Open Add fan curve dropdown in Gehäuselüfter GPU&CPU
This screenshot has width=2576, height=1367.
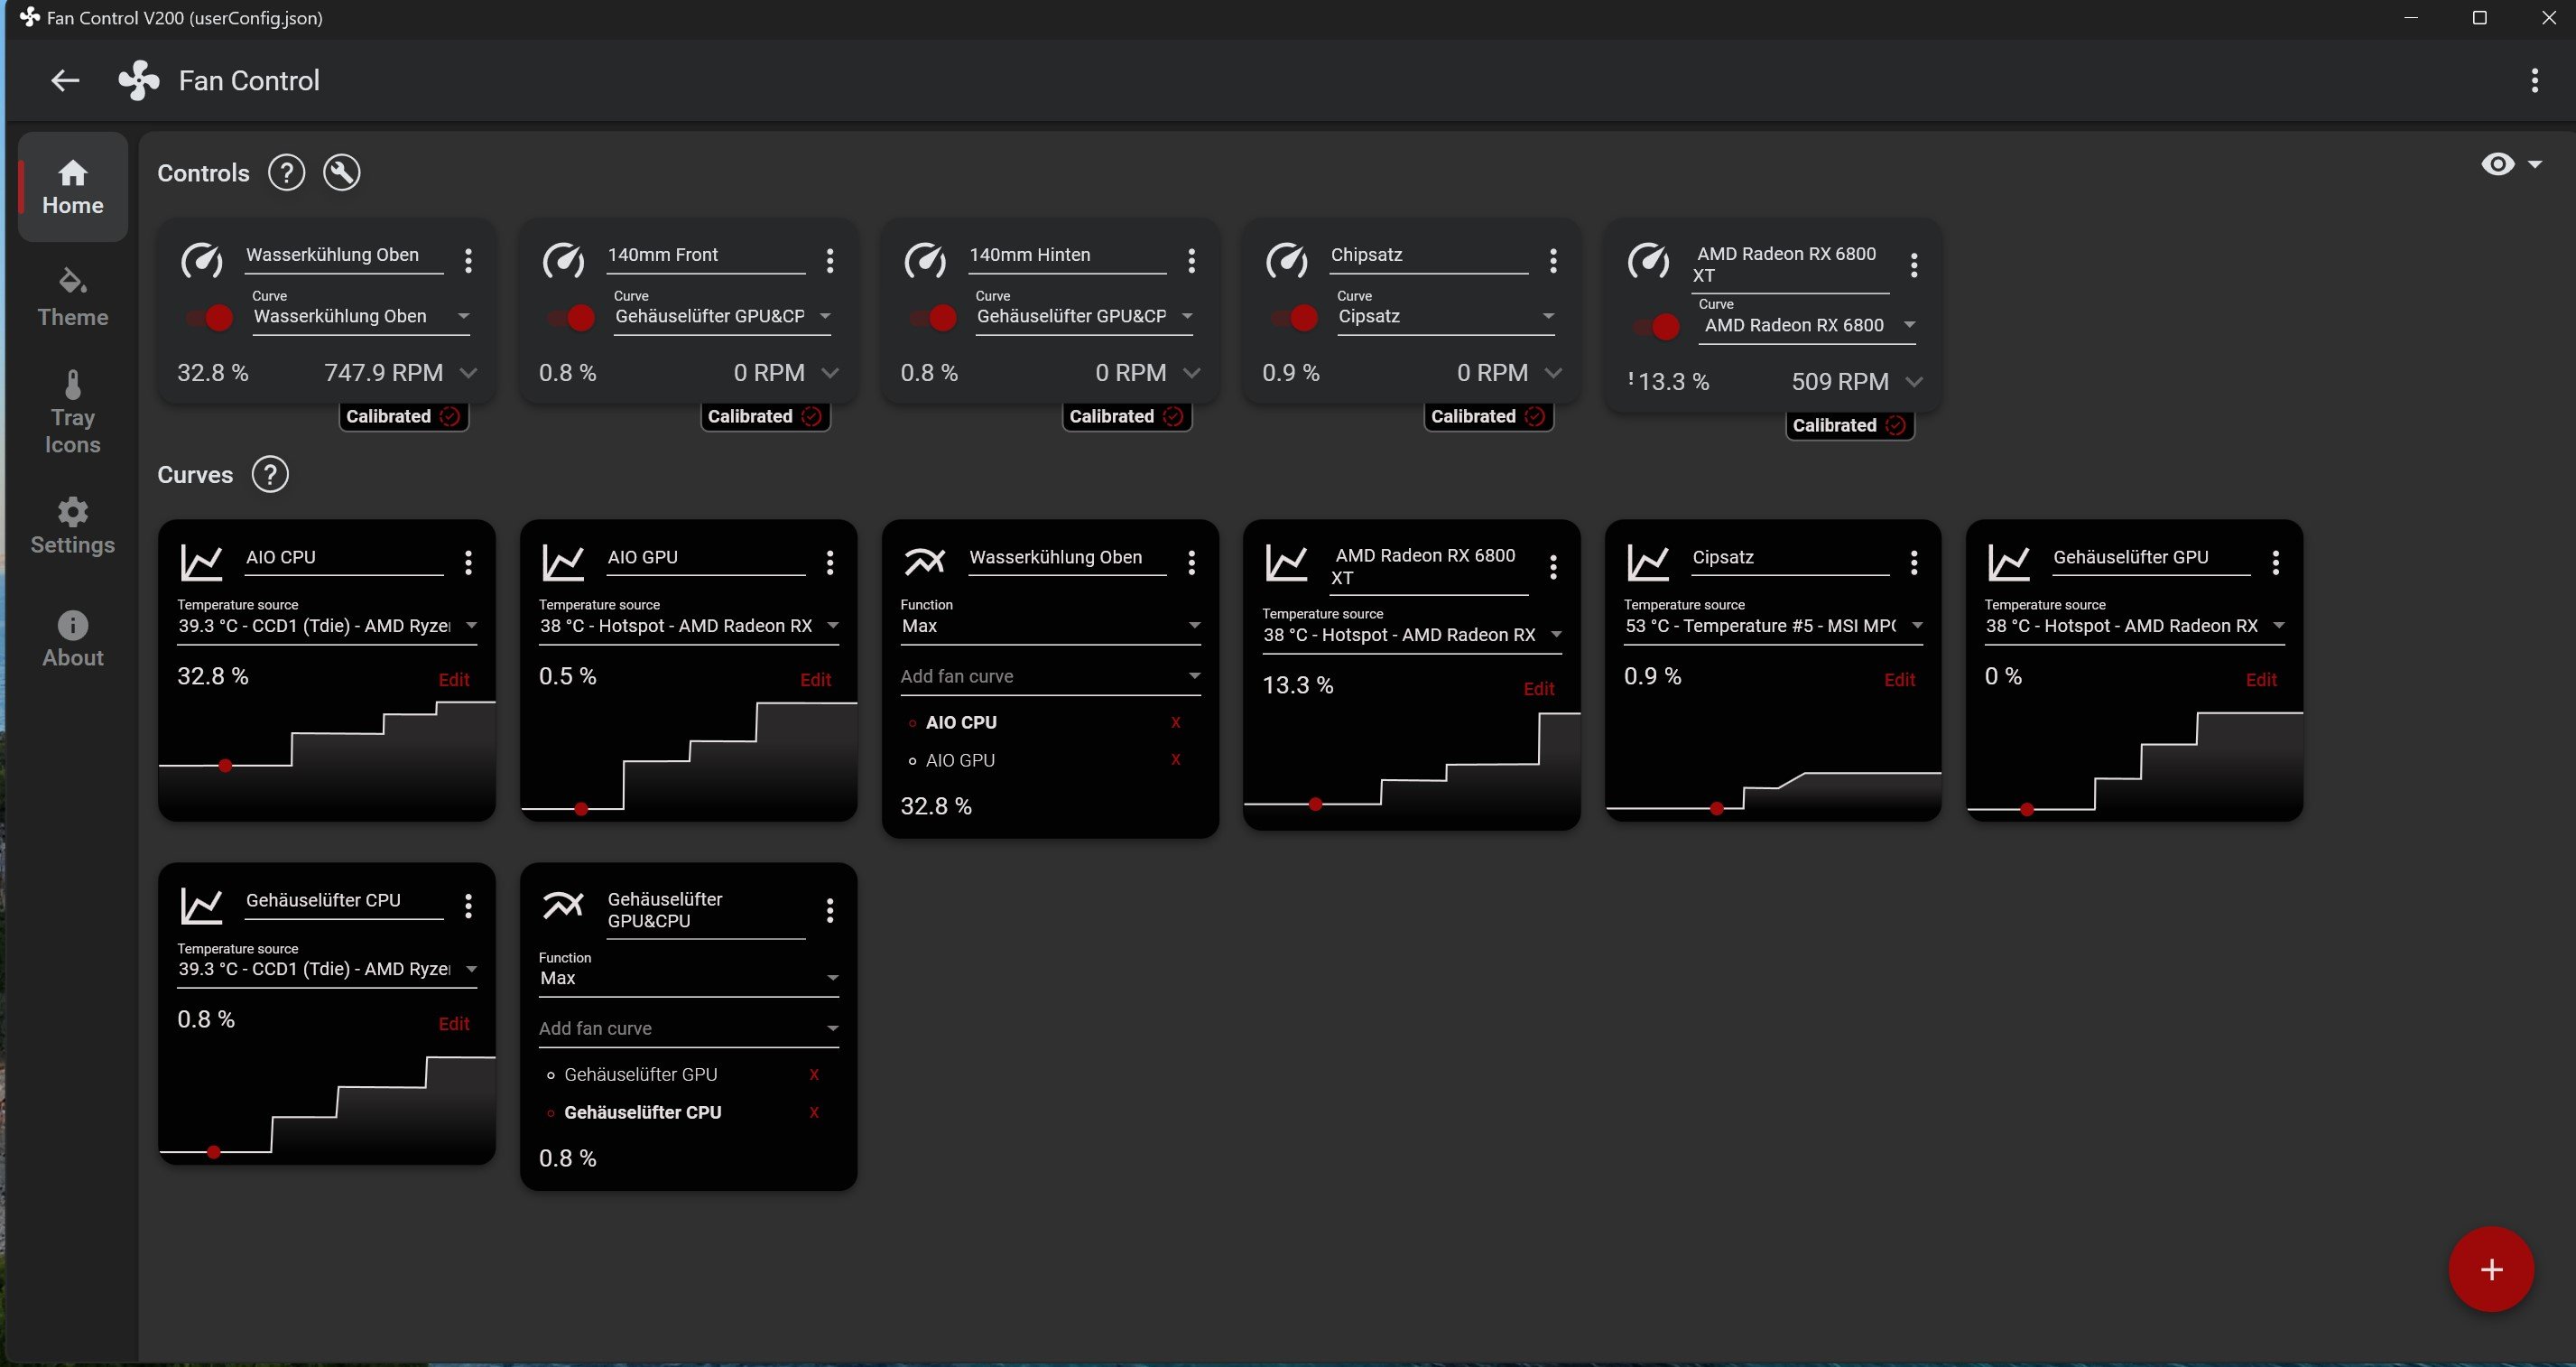(688, 1029)
